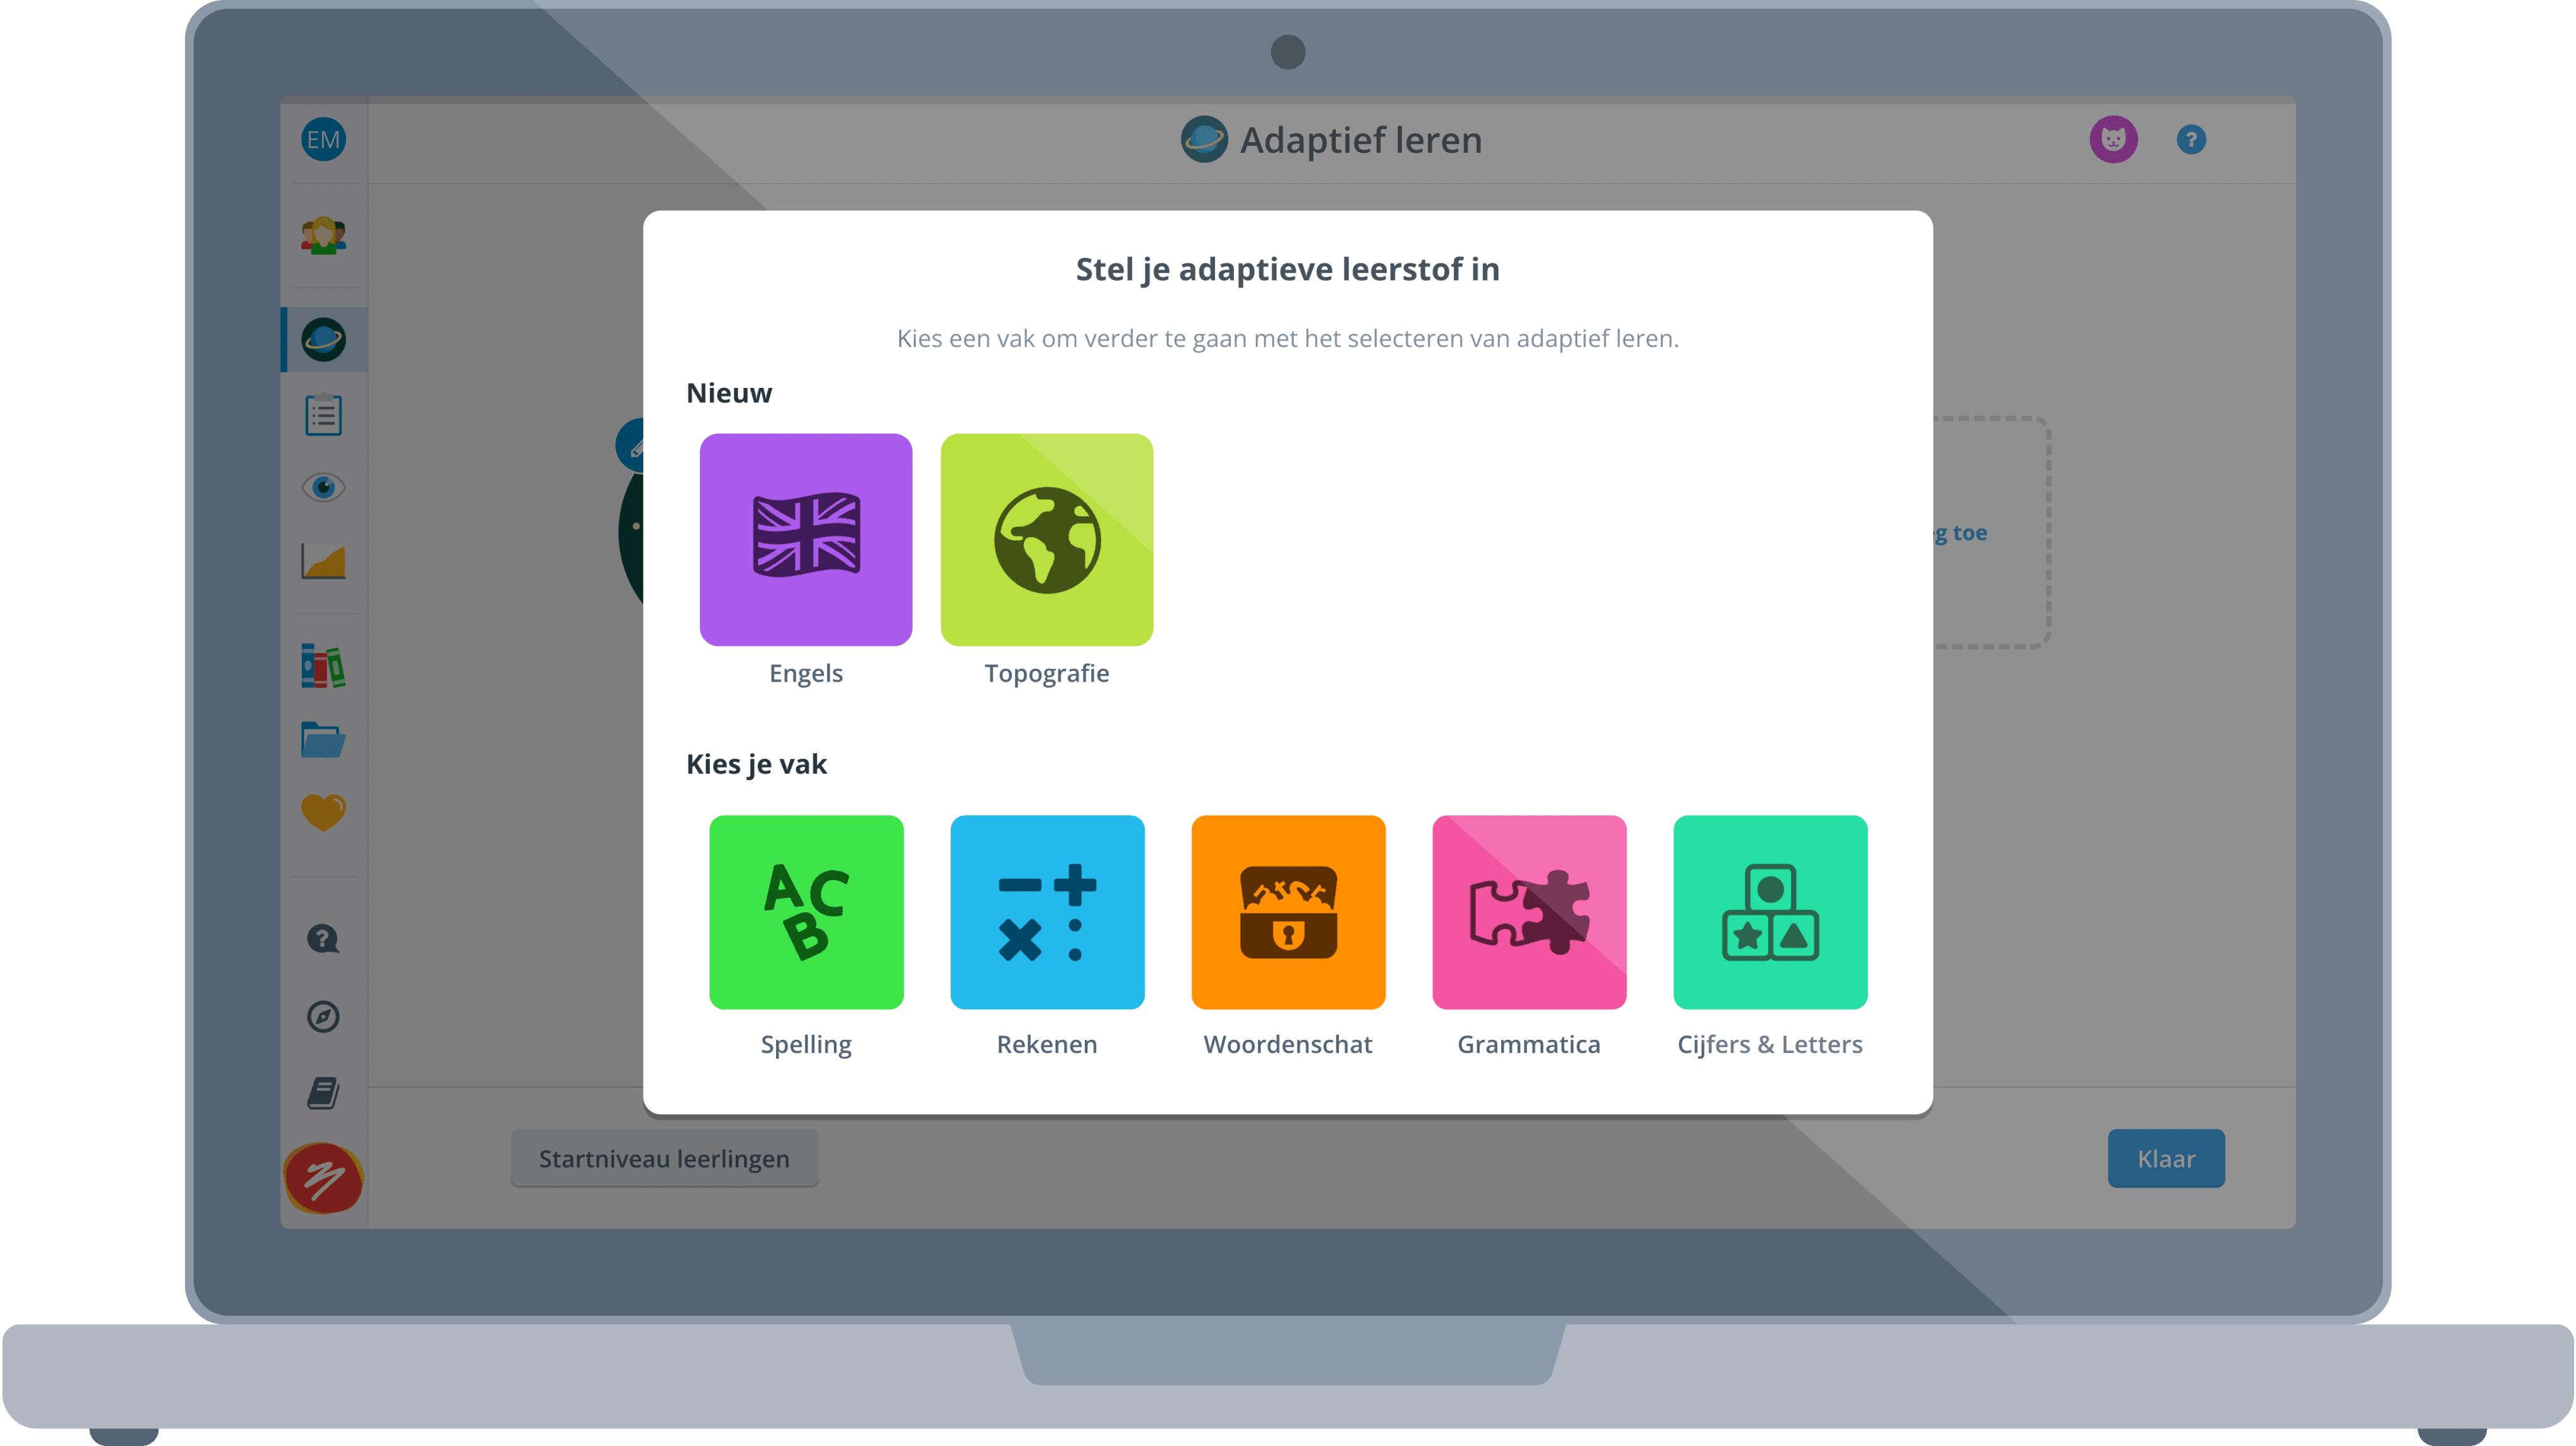Image resolution: width=2576 pixels, height=1446 pixels.
Task: Click the red logo at sidebar bottom
Action: 323,1178
